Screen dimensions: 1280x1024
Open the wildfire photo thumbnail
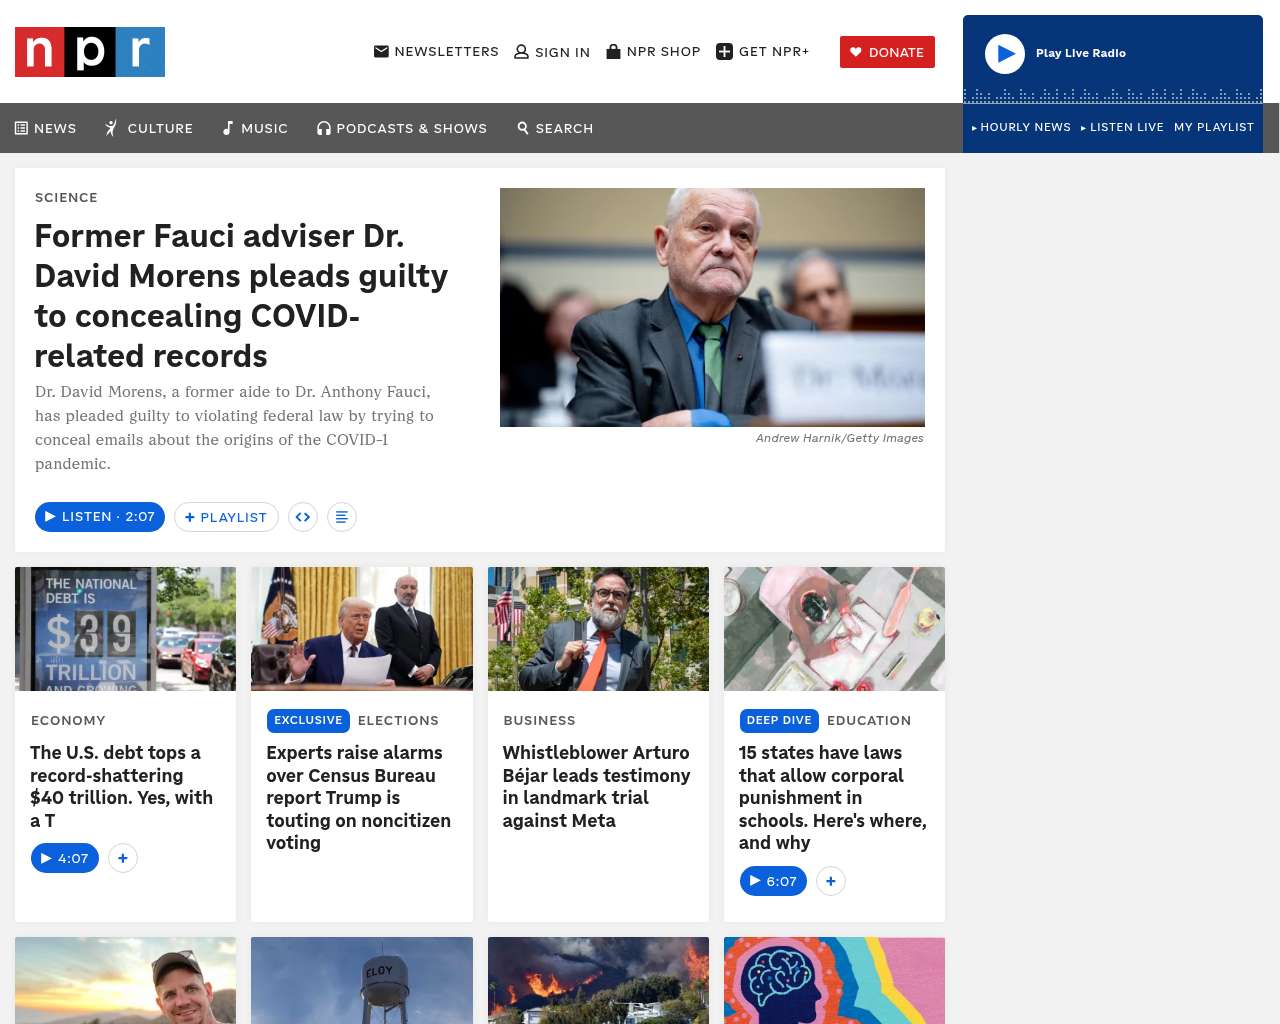pos(598,981)
